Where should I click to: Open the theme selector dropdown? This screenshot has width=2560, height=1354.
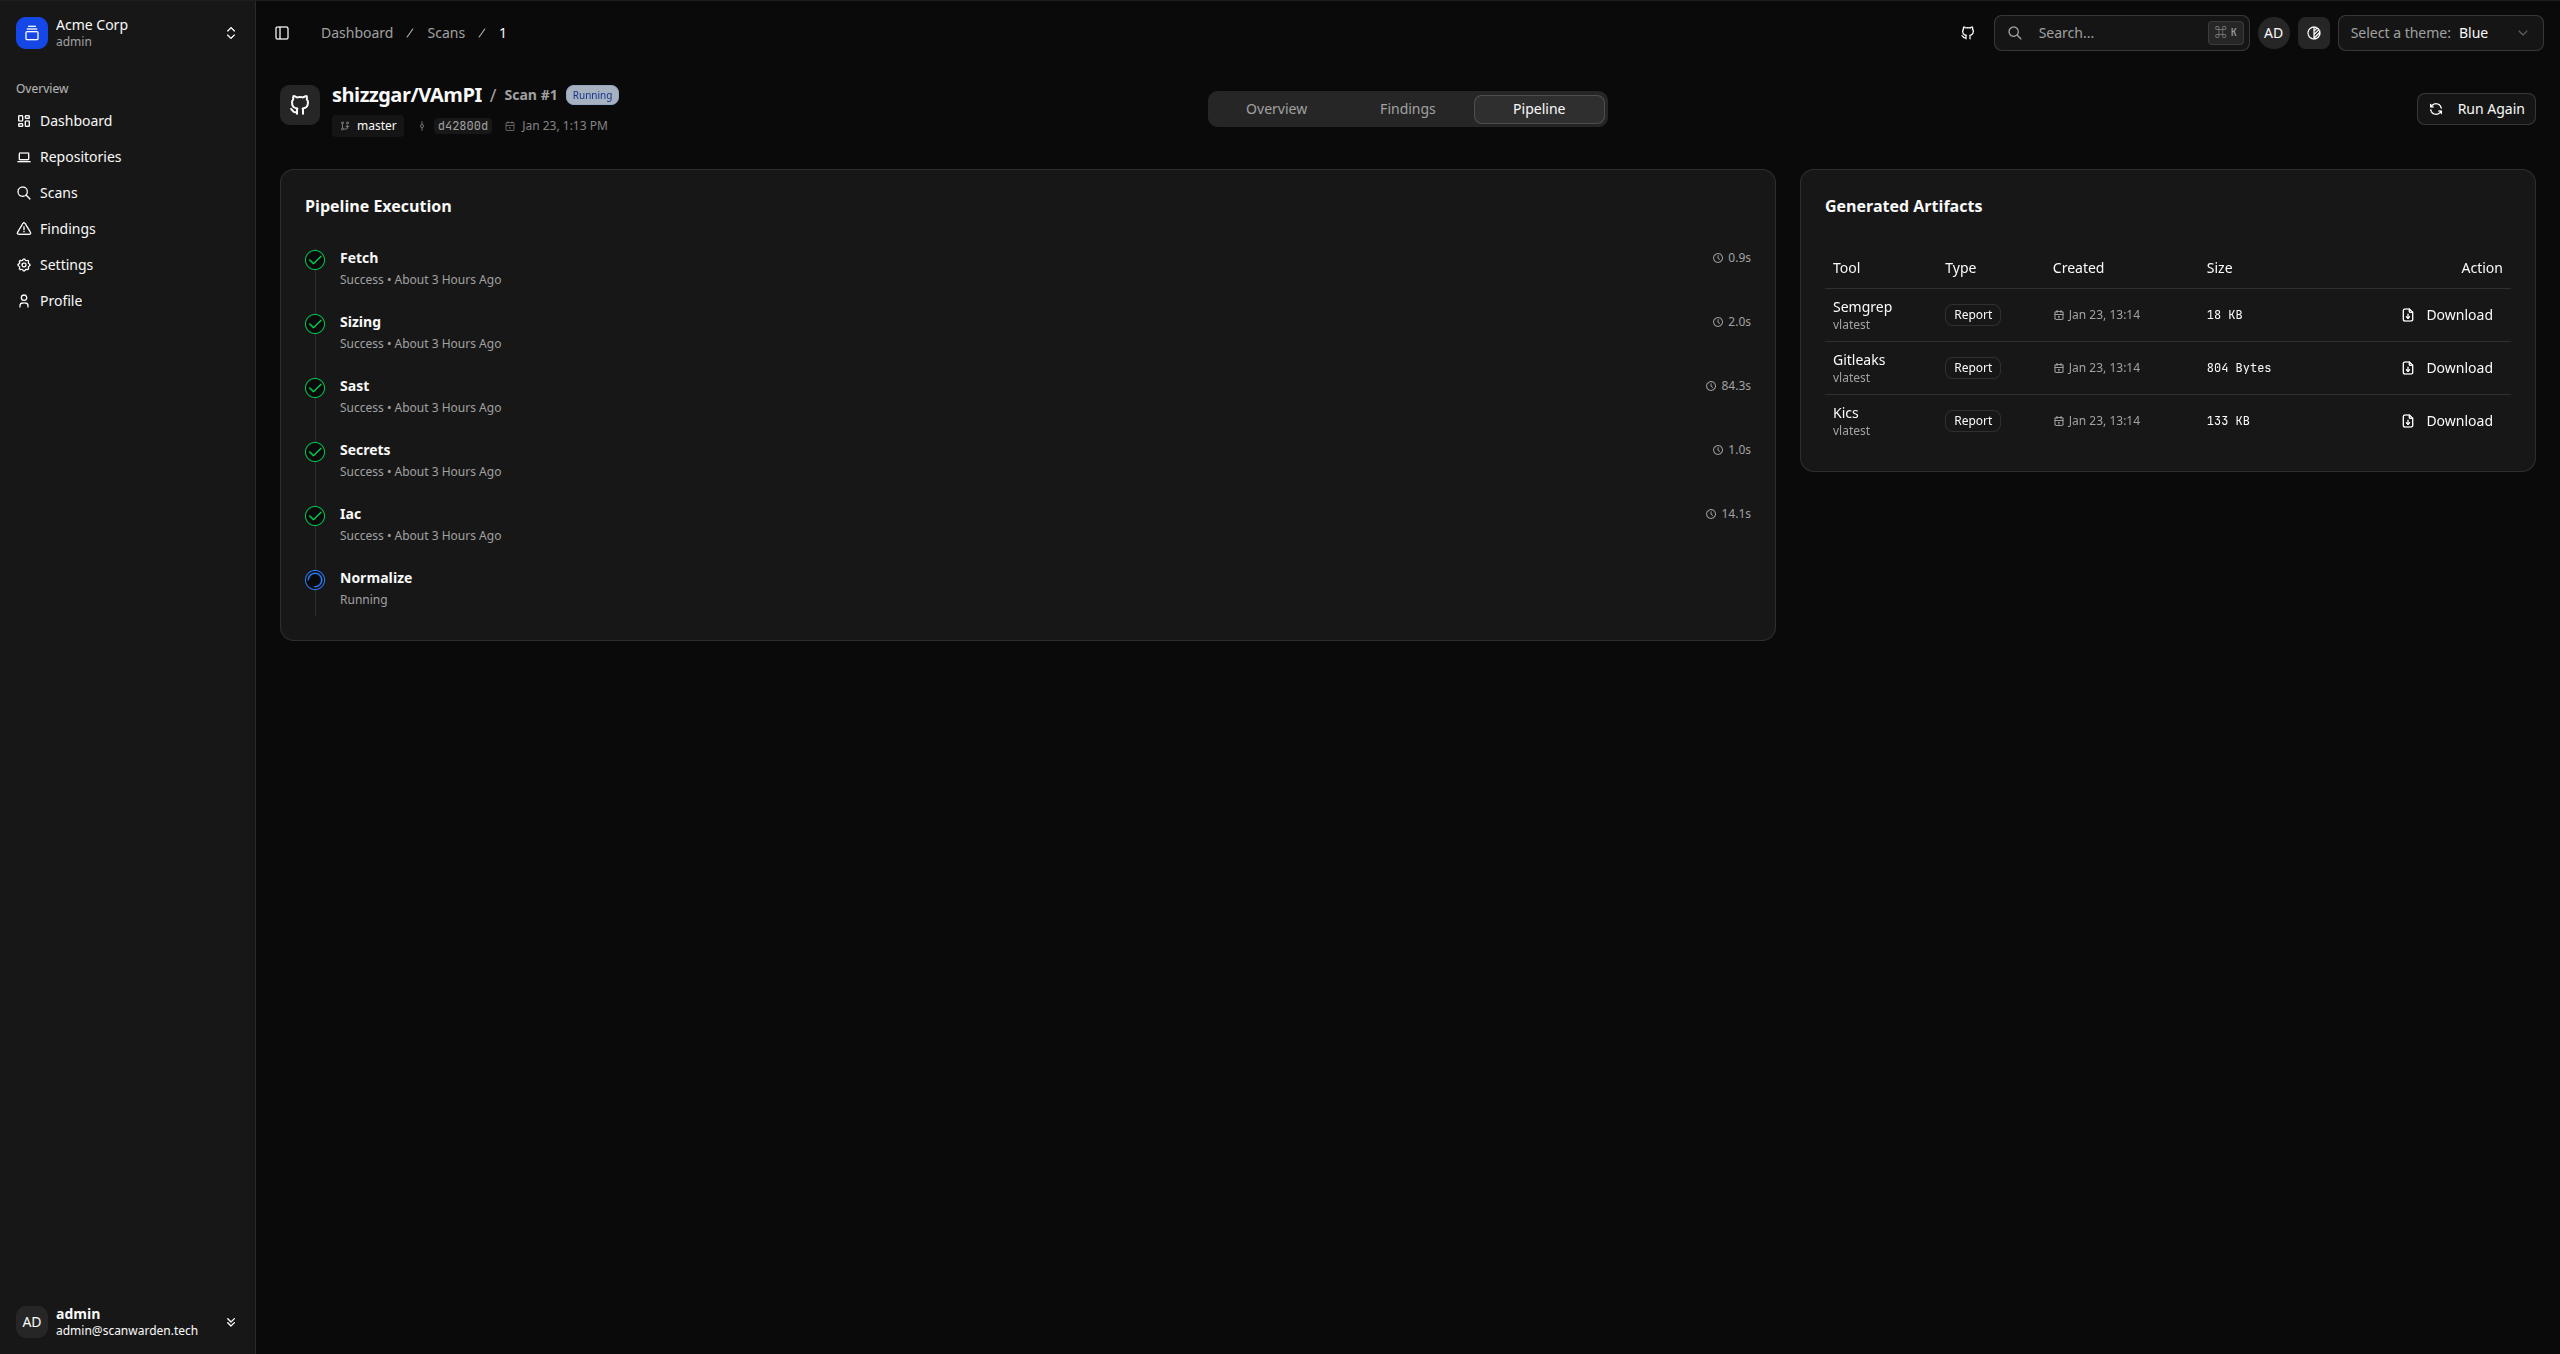[x=2439, y=33]
